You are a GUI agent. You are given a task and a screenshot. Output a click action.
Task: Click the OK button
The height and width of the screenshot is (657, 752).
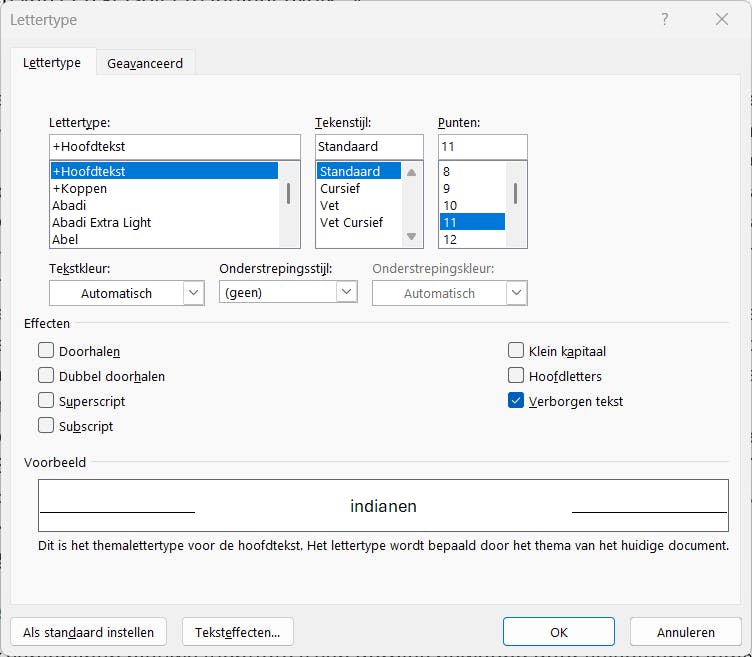coord(558,632)
